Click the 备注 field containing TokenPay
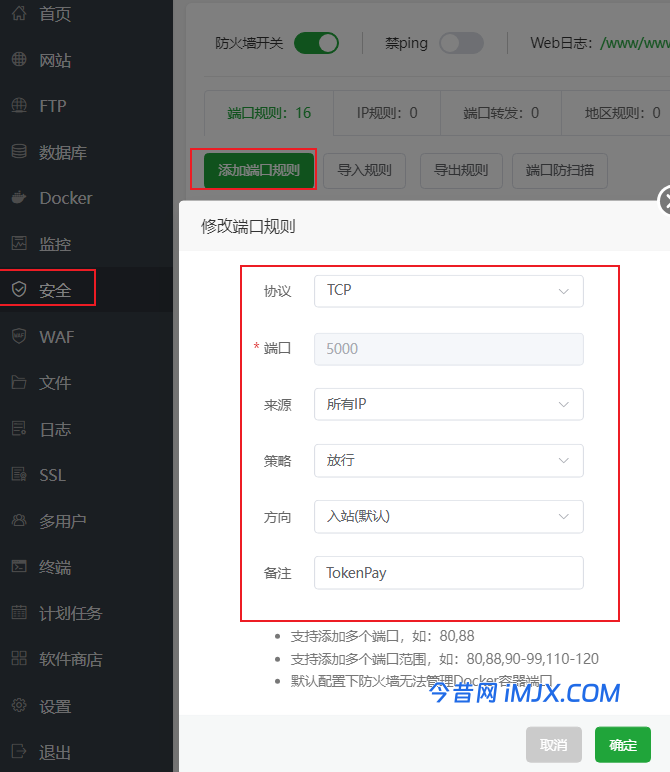 448,573
